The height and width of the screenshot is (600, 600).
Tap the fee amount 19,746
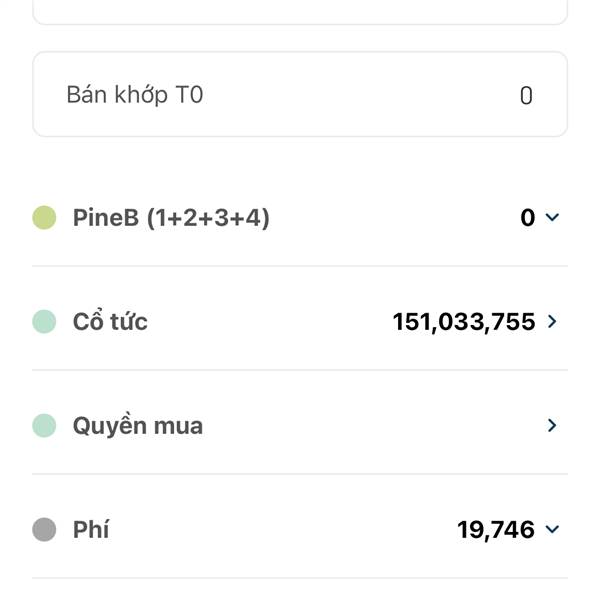point(496,529)
